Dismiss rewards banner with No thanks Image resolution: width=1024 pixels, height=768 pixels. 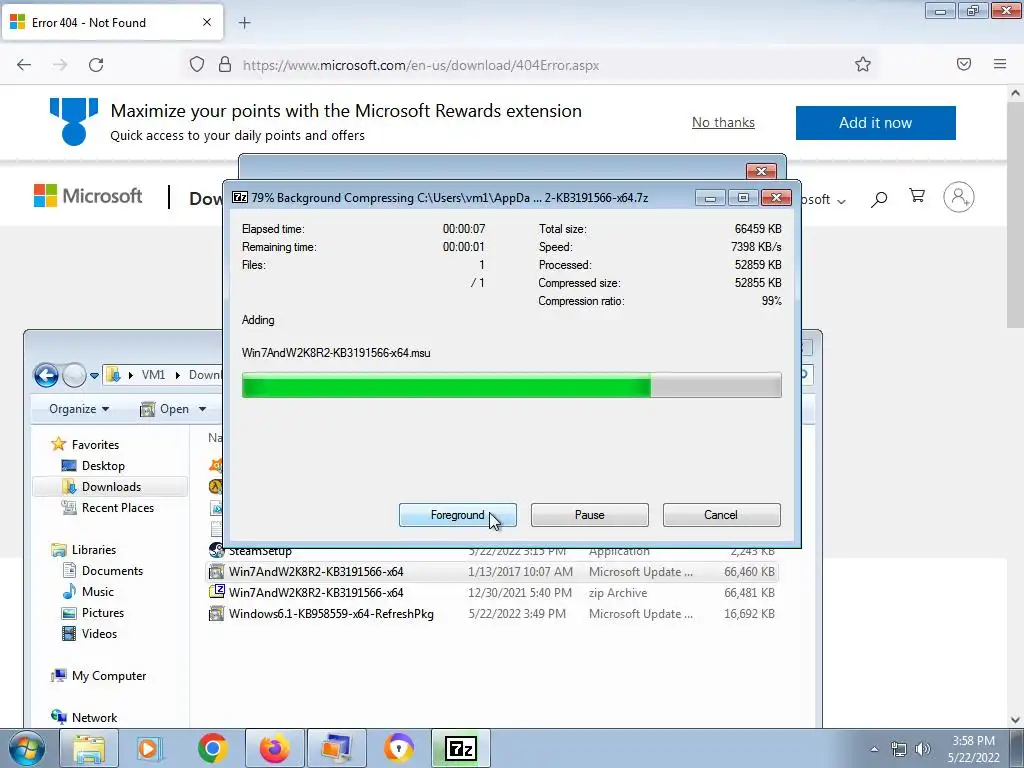pos(723,122)
